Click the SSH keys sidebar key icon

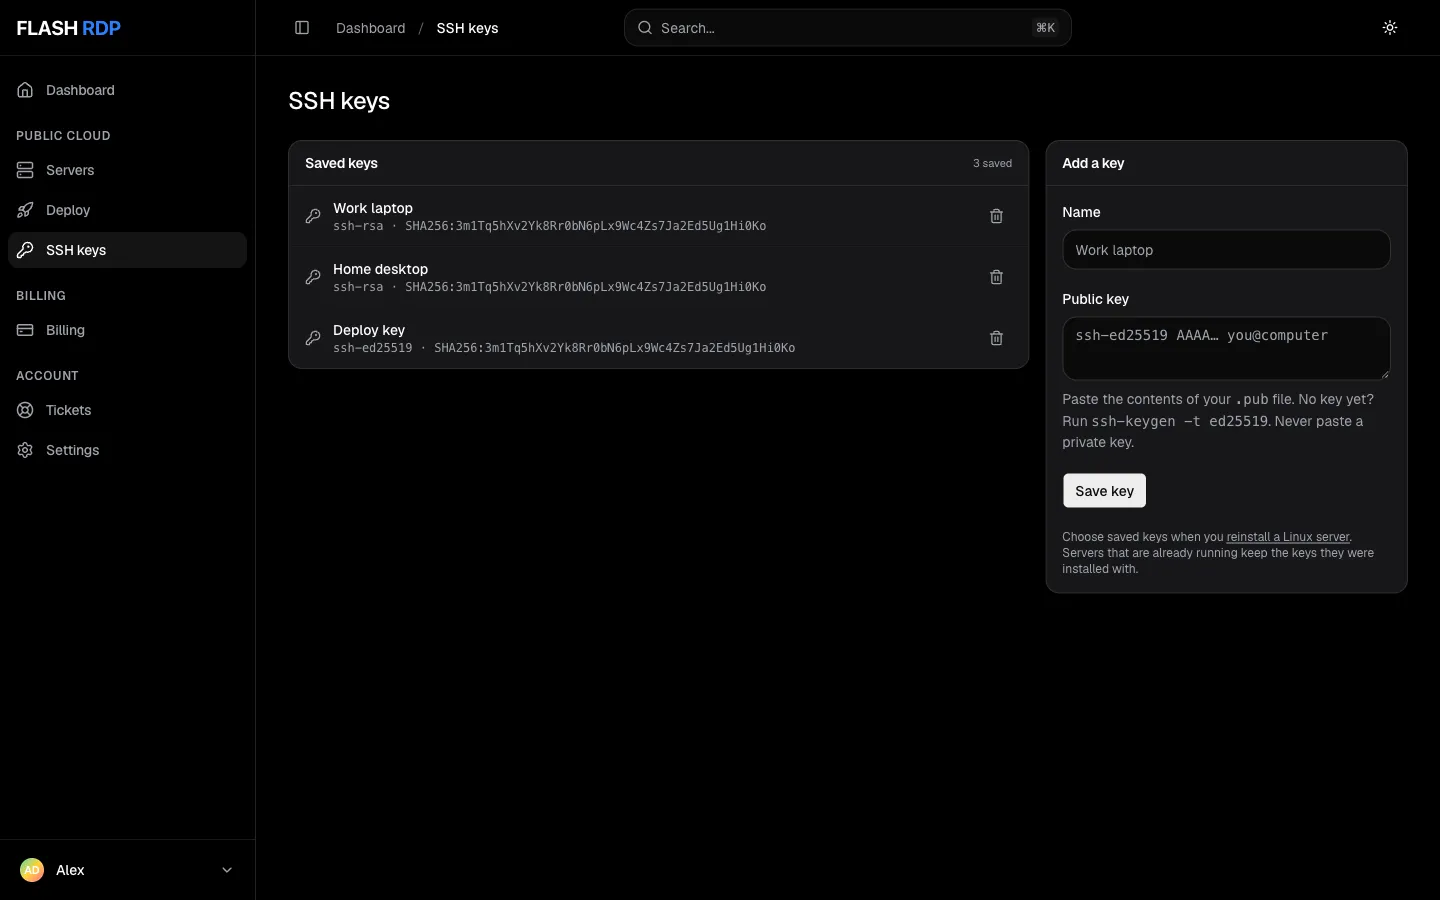tap(25, 250)
